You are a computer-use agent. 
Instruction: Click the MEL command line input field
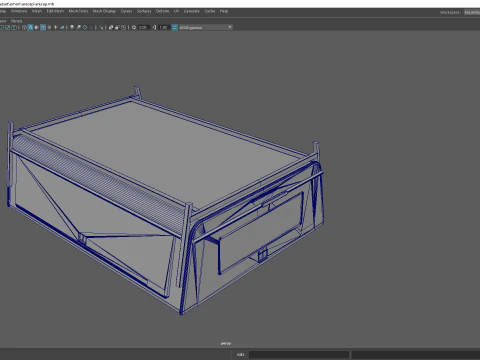coord(299,354)
